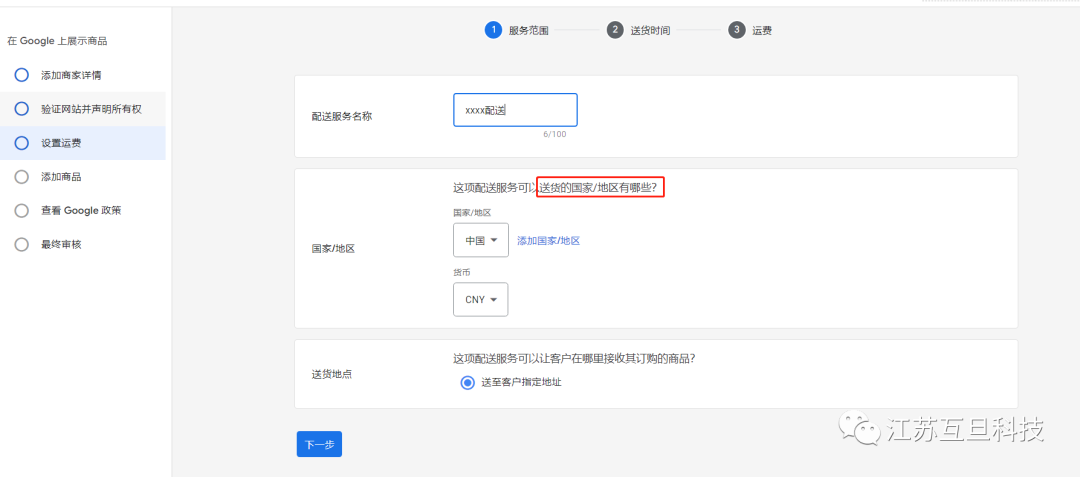Jump to the 运费 step label
The width and height of the screenshot is (1080, 477).
click(762, 30)
